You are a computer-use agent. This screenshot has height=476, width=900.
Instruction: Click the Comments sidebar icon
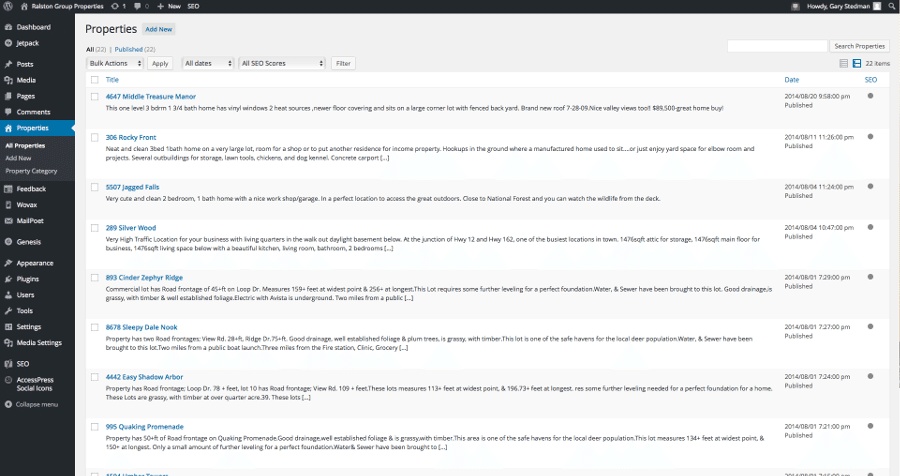[8, 112]
